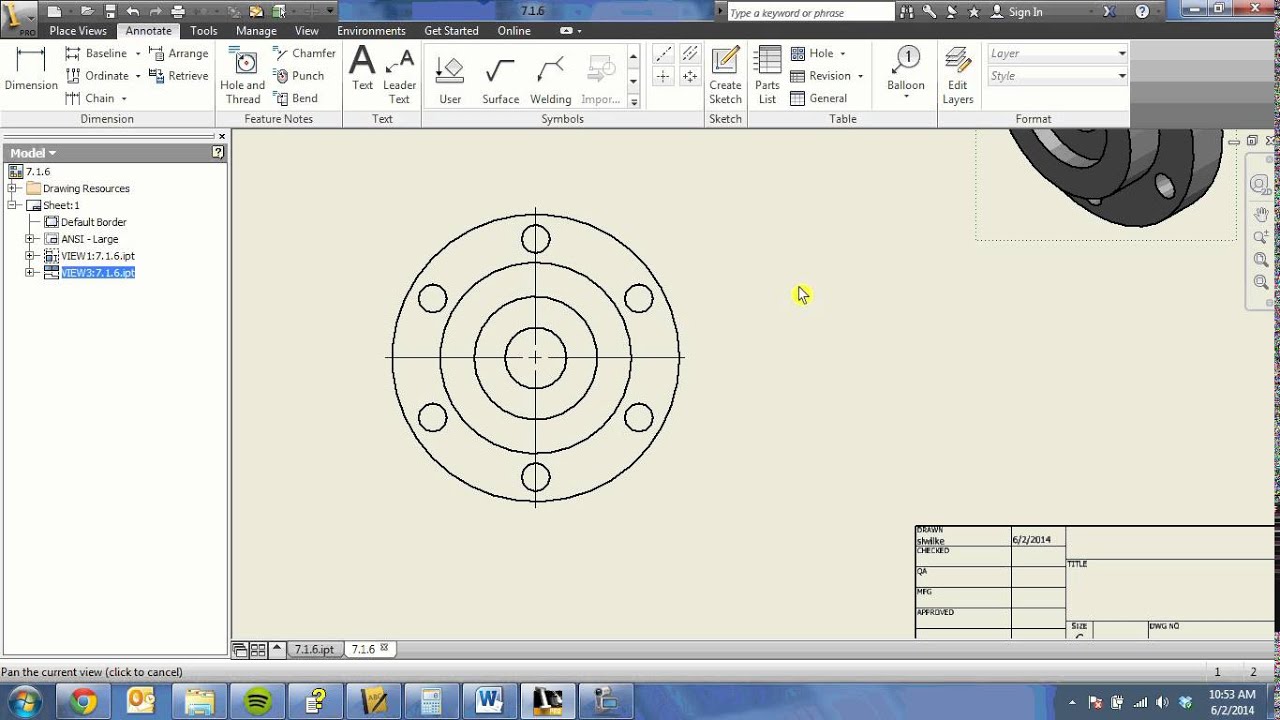
Task: Open Google Chrome from the taskbar
Action: 83,702
